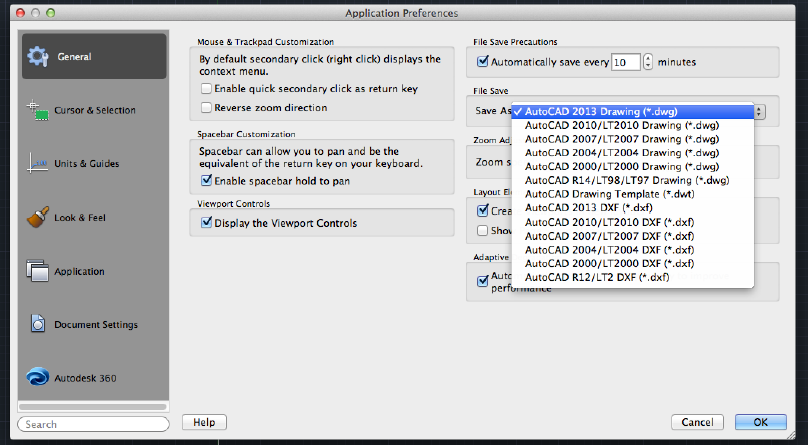Choose AutoCAD 2013 DXF (*.dxf)

coord(633,208)
